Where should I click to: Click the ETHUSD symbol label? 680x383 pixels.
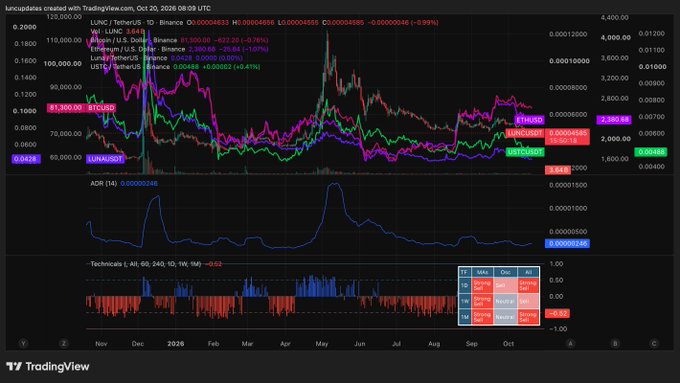click(x=529, y=120)
